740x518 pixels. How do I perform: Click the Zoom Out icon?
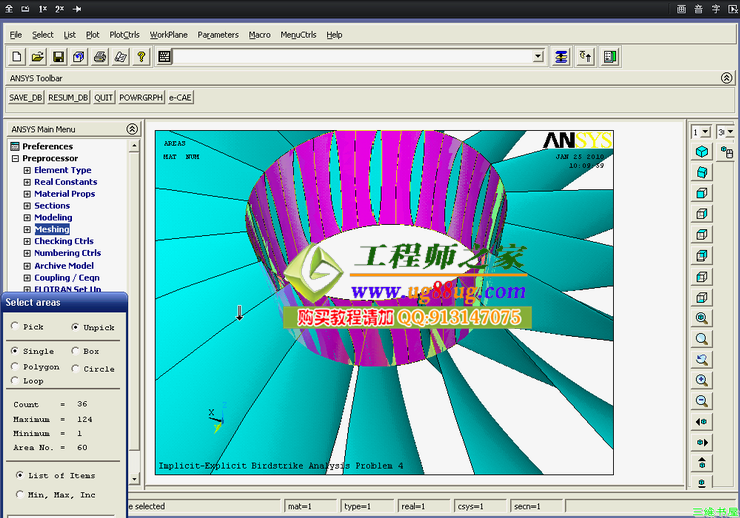point(702,401)
